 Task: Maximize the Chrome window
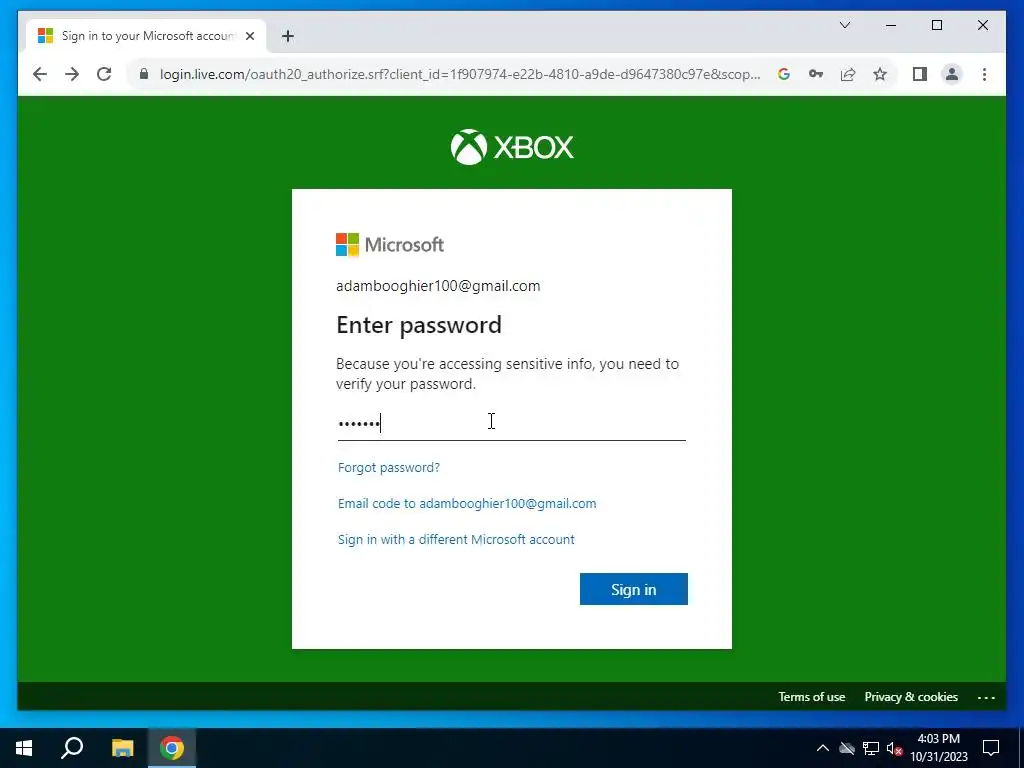[x=936, y=25]
